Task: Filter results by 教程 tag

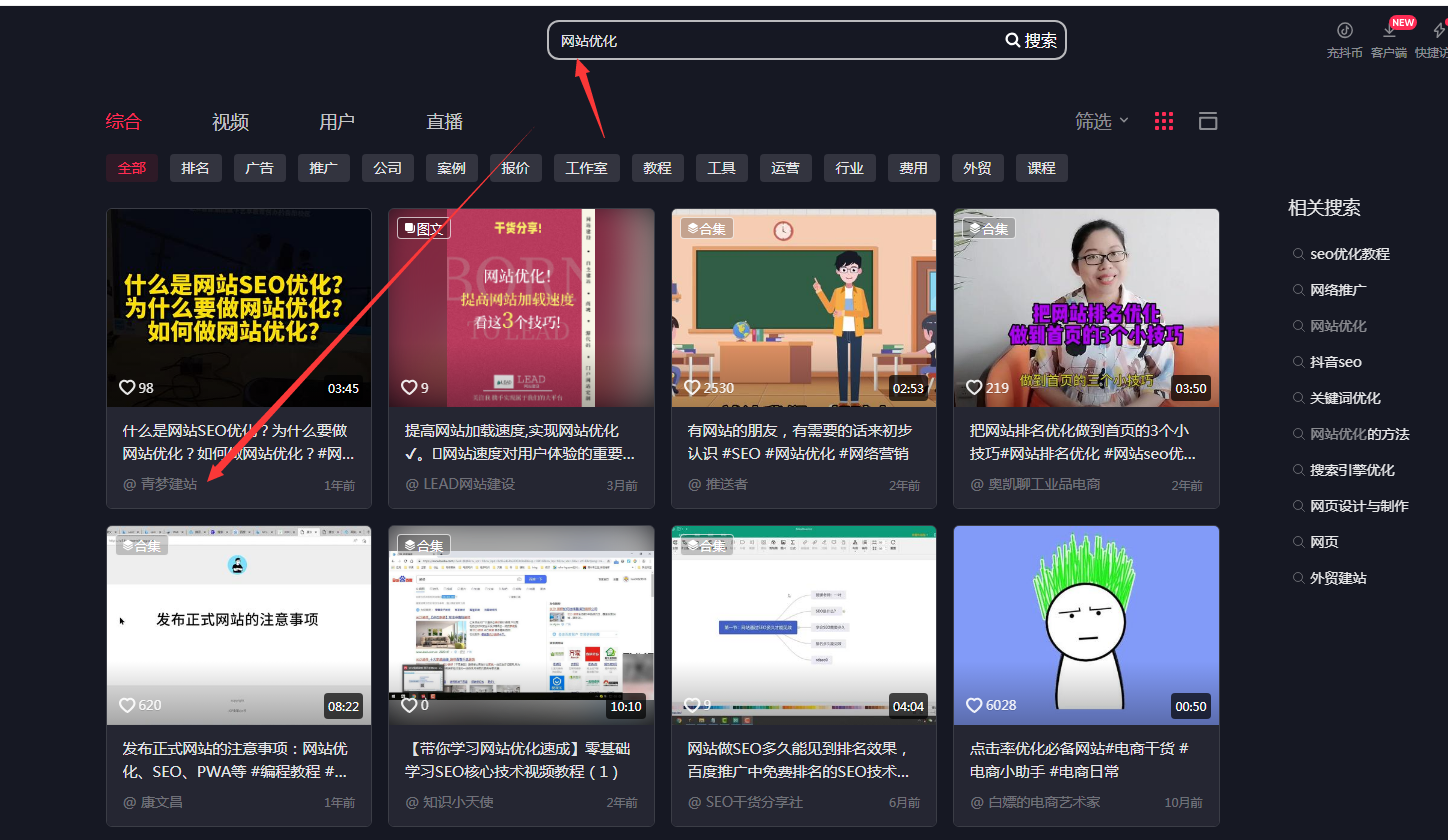Action: [x=657, y=168]
